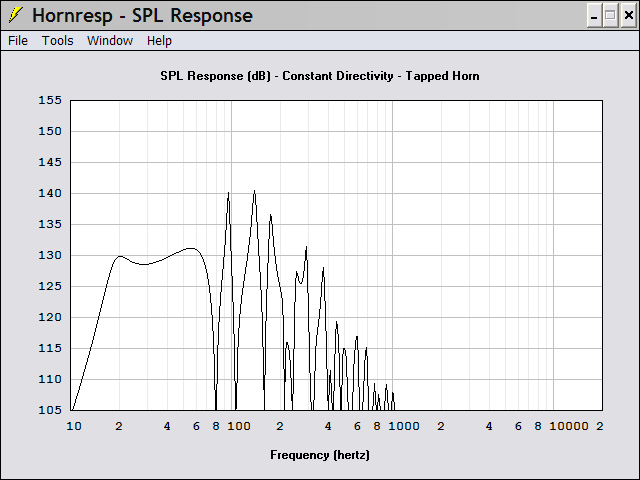Click the 145 dB y-axis label
The width and height of the screenshot is (640, 480).
tap(50, 162)
